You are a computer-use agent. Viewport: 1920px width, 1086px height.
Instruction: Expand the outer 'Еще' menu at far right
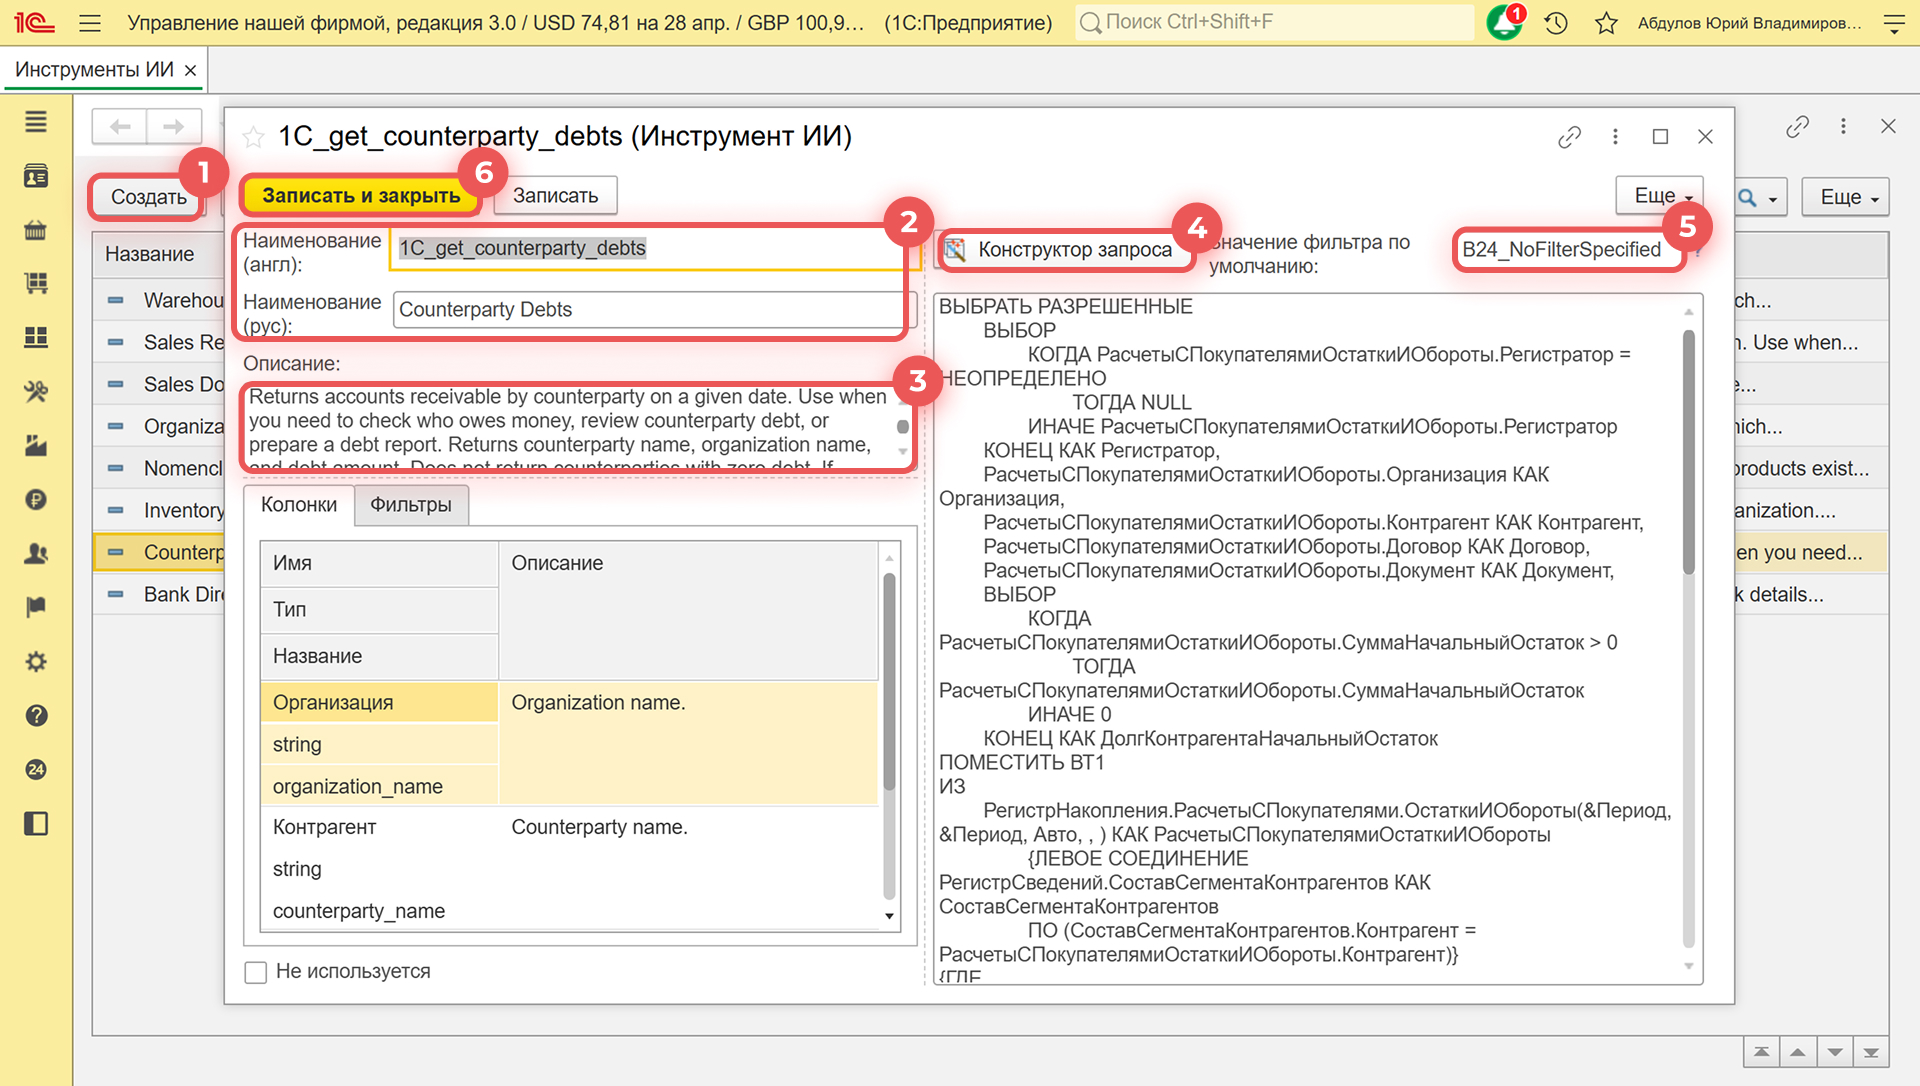tap(1848, 198)
